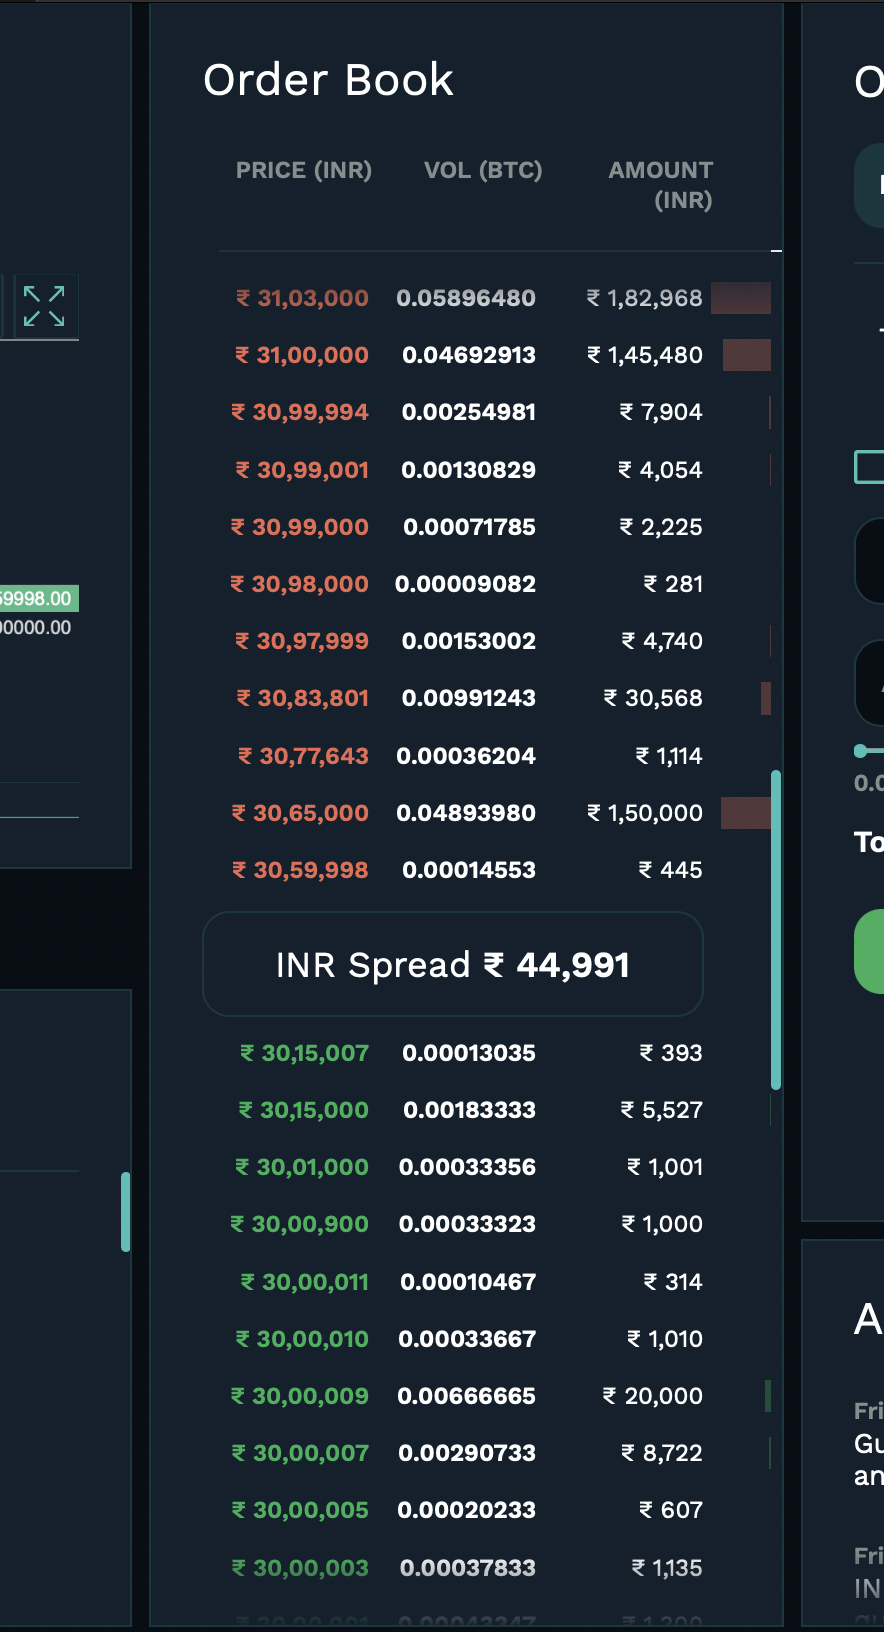Click amount ₹ 30,568
Viewport: 884px width, 1632px height.
[653, 698]
